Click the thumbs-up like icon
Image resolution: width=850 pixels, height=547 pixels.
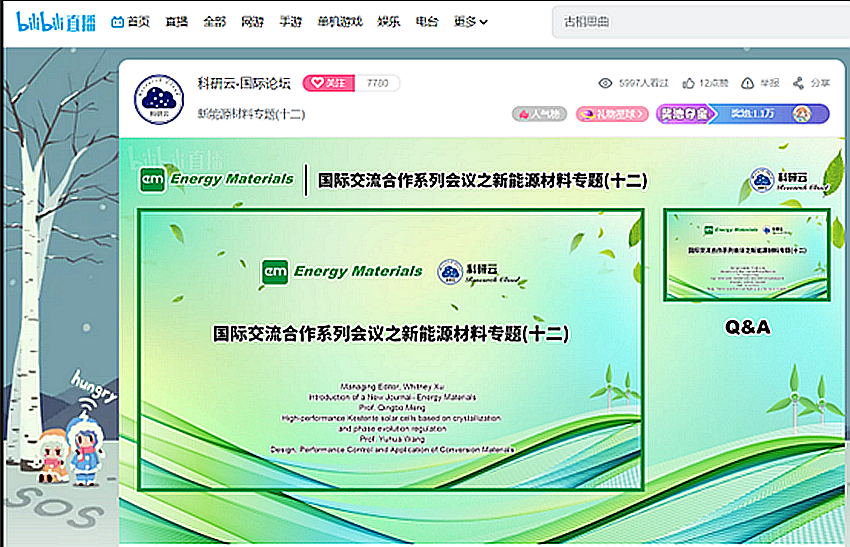pyautogui.click(x=688, y=83)
